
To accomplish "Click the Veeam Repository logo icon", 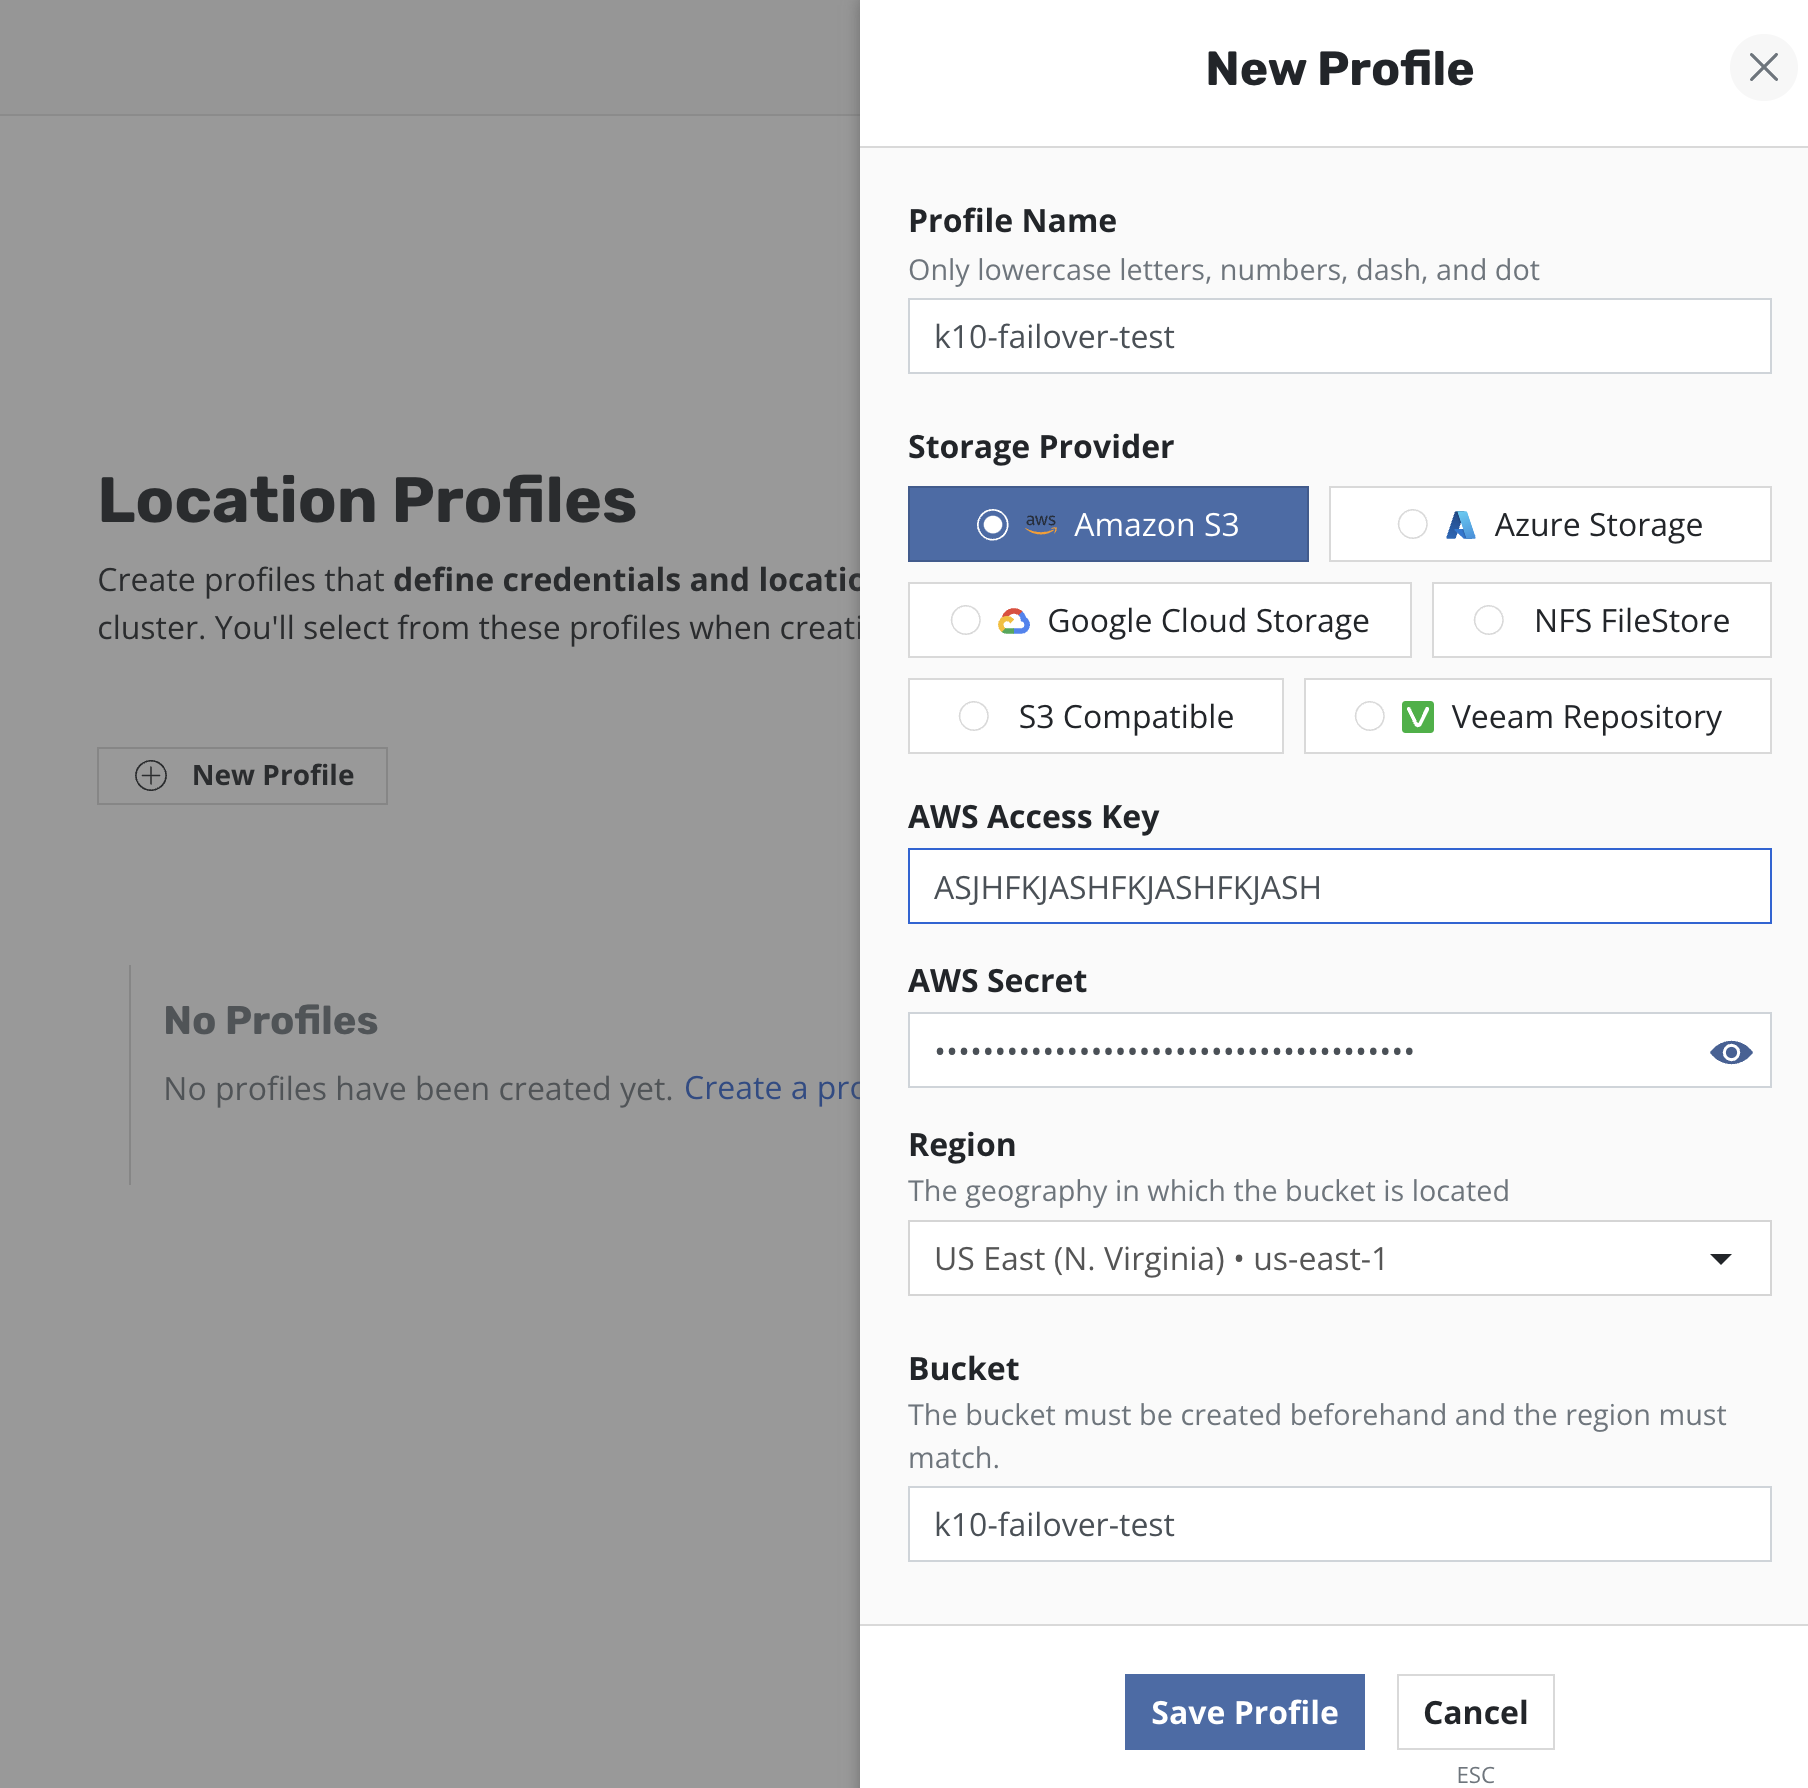I will (x=1418, y=717).
